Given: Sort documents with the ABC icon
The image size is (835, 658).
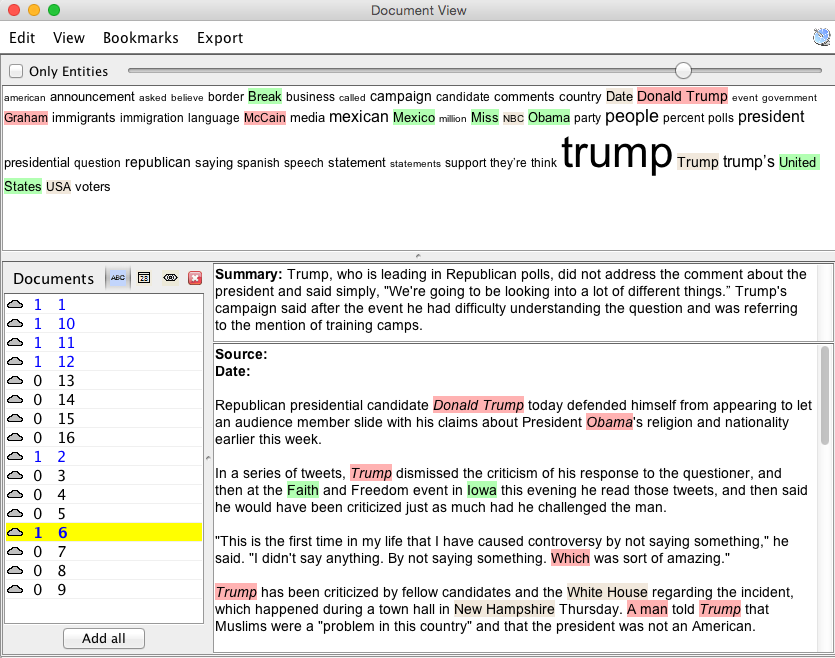Looking at the screenshot, I should (x=118, y=278).
